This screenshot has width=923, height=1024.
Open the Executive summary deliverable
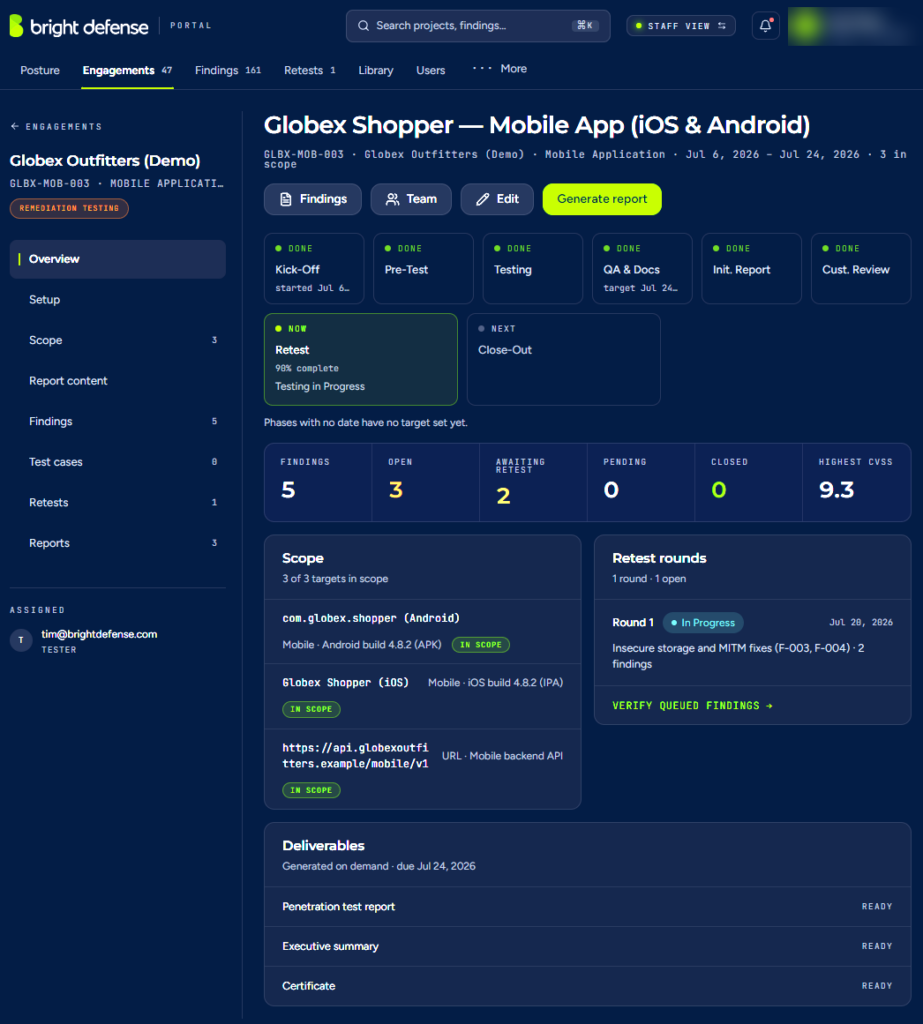click(x=587, y=946)
